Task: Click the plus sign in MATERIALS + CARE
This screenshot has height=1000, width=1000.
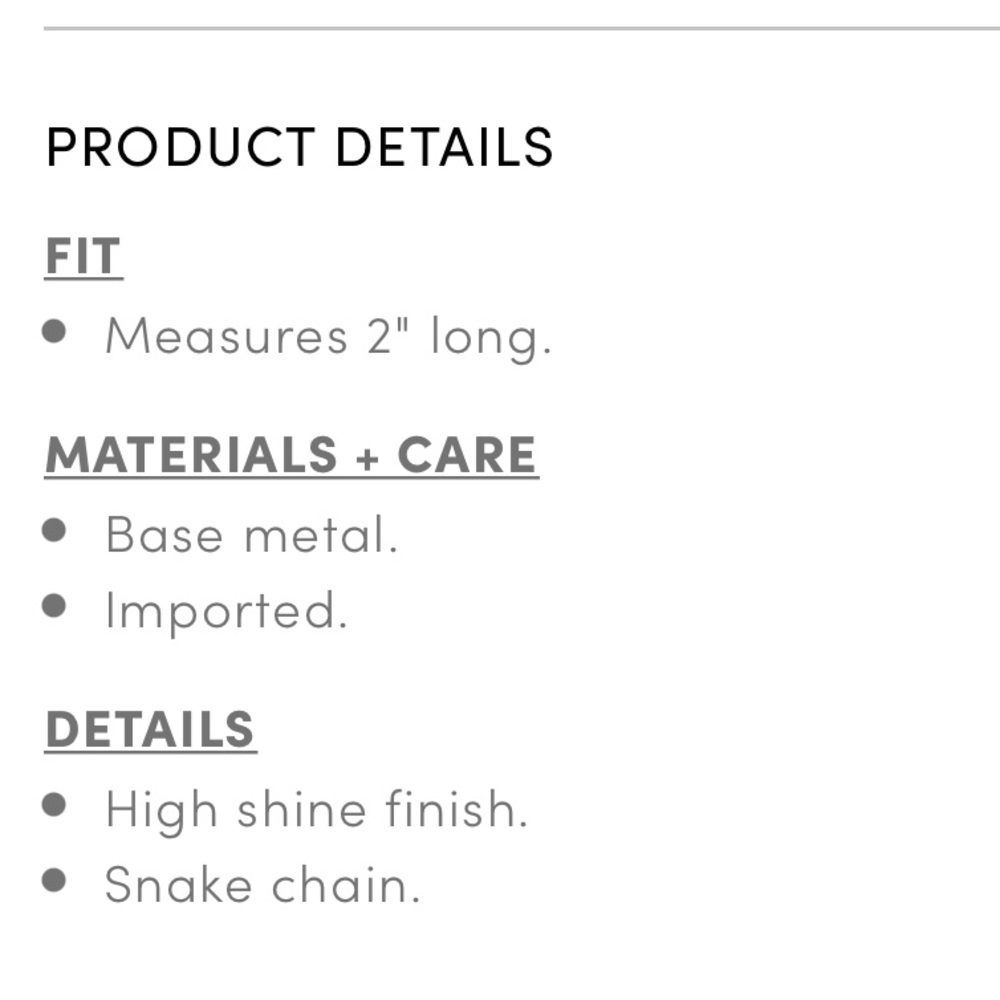Action: point(367,458)
